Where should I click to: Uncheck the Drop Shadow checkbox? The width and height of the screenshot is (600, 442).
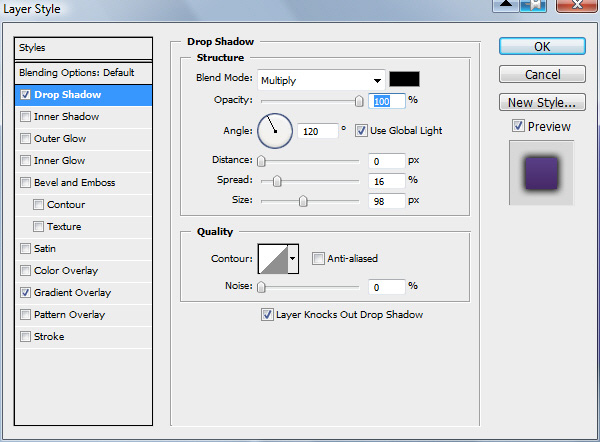(25, 95)
